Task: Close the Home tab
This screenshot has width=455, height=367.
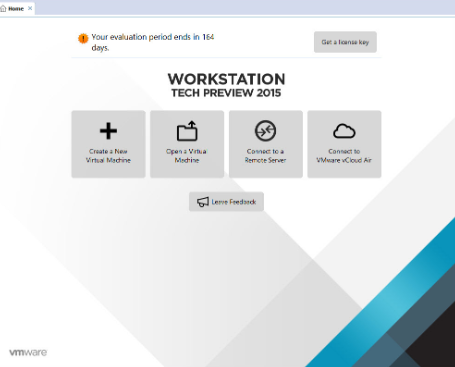Action: [30, 8]
